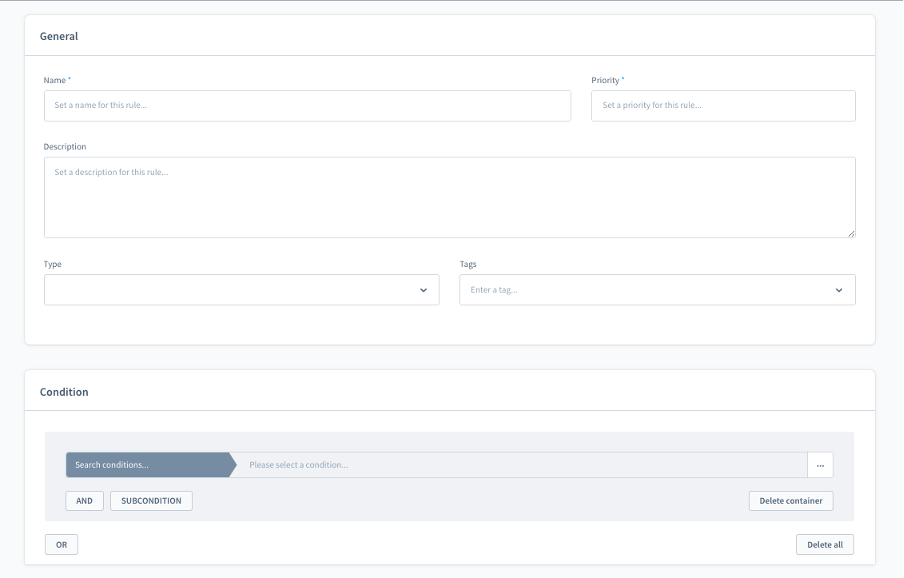This screenshot has width=904, height=578.
Task: Click the Delete container button
Action: (790, 501)
